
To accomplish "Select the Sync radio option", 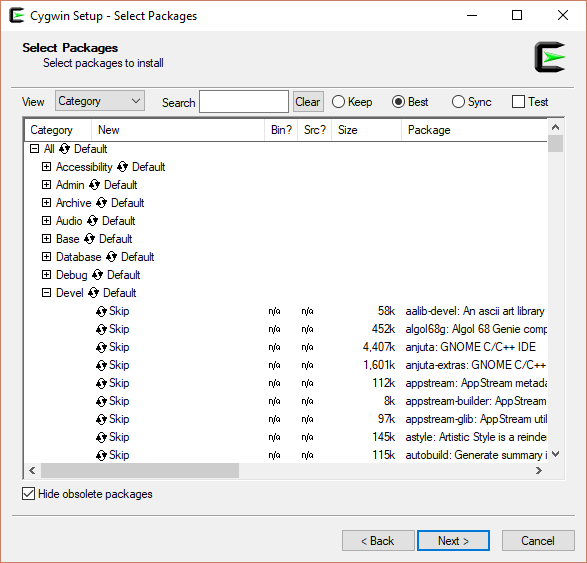I will (458, 102).
